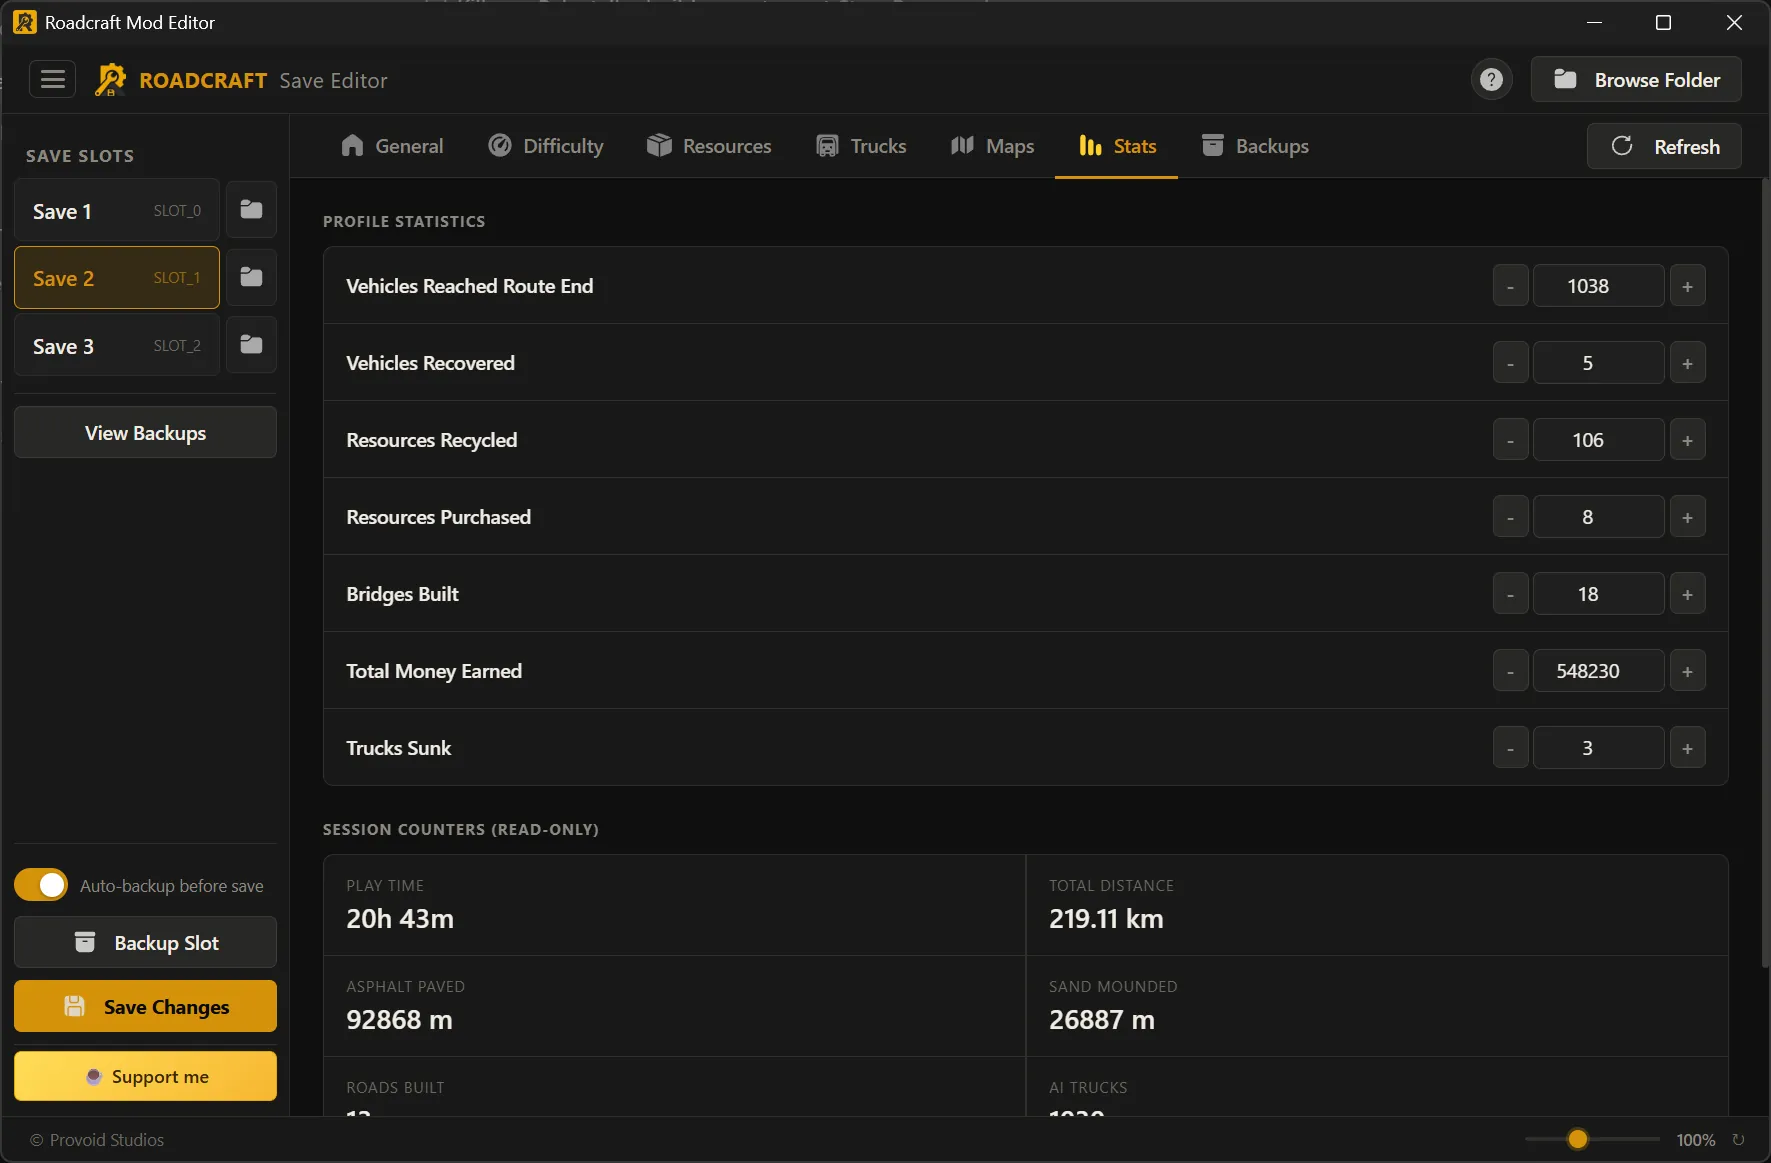Increase Vehicles Reached Route End value
This screenshot has width=1771, height=1163.
coord(1687,286)
